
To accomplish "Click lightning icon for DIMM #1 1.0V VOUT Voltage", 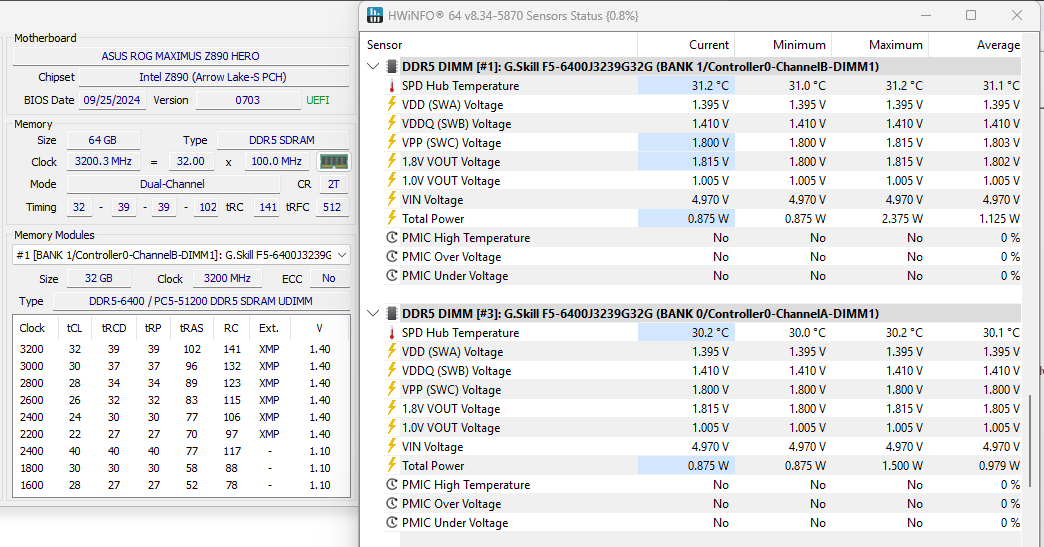I will point(392,180).
